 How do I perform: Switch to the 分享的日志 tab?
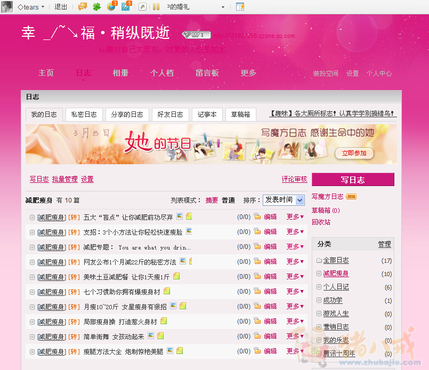127,114
